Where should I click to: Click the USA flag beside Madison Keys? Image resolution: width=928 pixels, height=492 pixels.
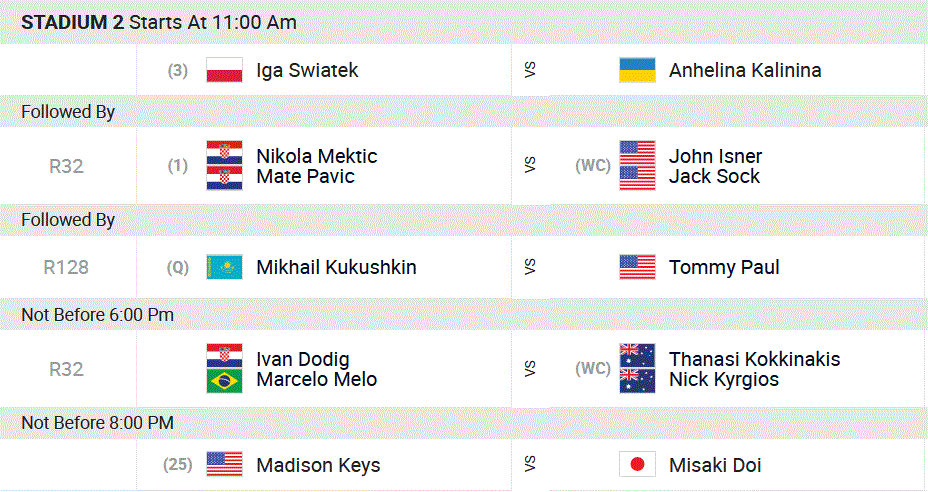[224, 465]
